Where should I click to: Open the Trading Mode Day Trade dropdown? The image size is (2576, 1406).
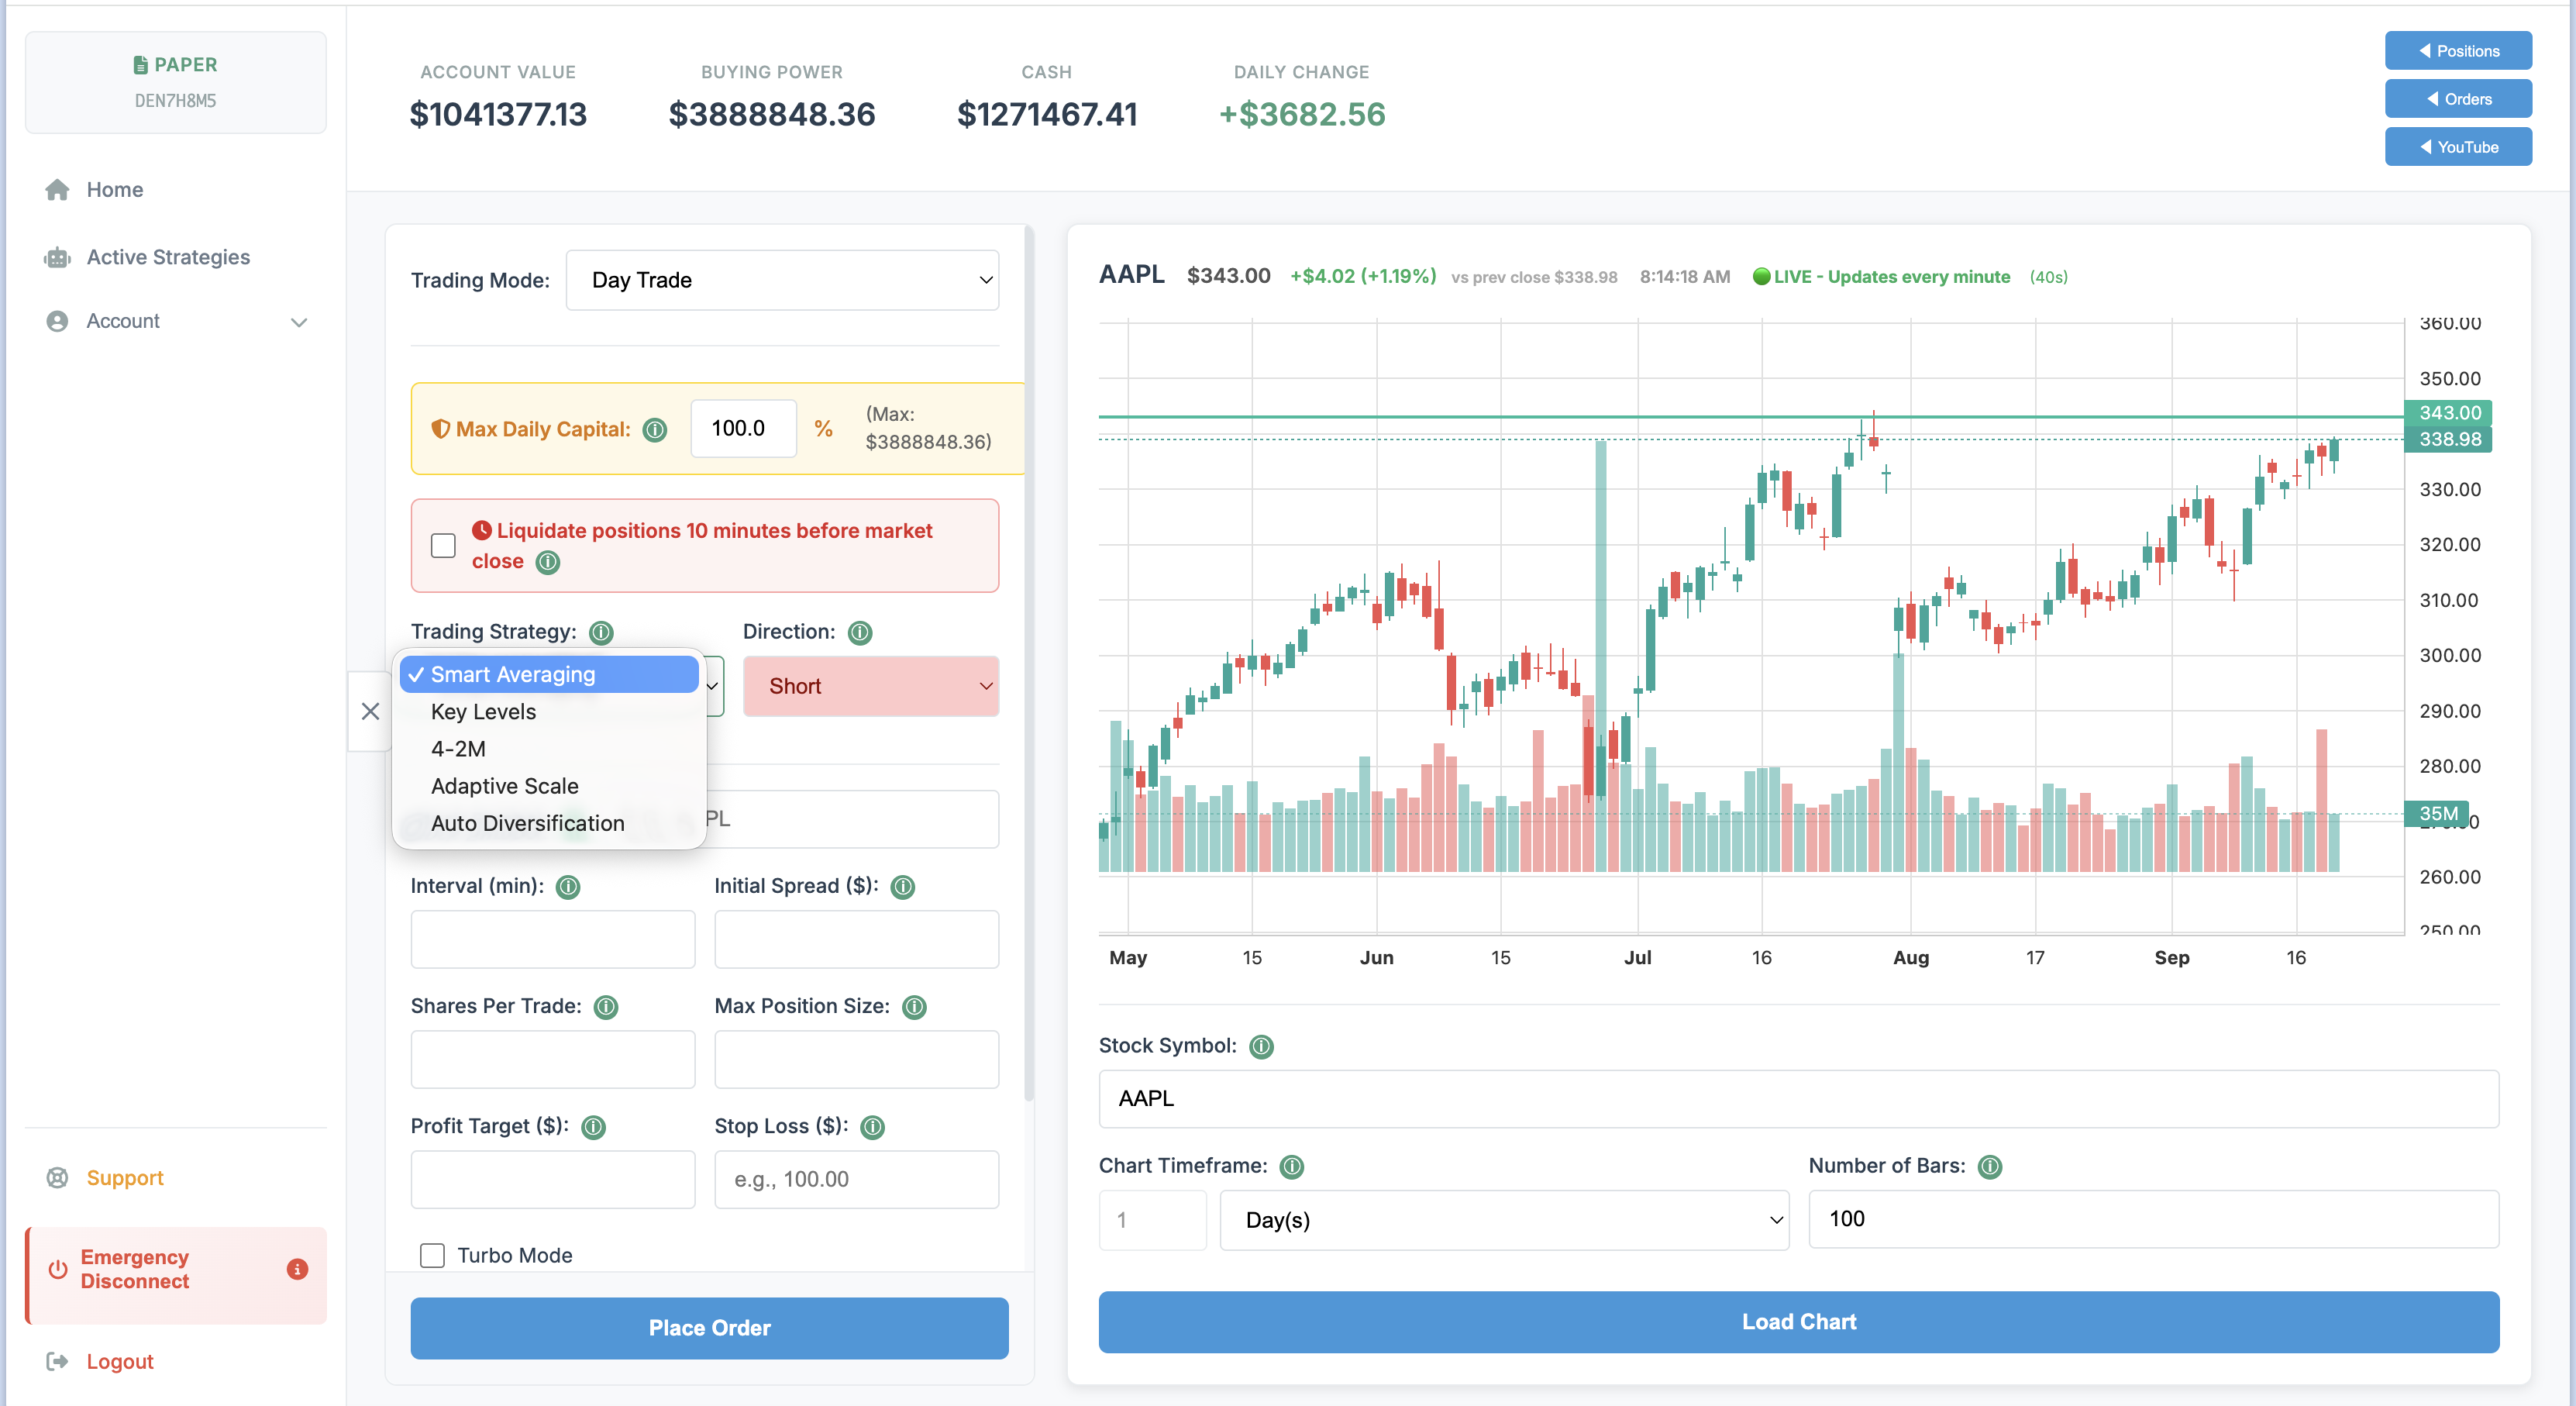782,280
